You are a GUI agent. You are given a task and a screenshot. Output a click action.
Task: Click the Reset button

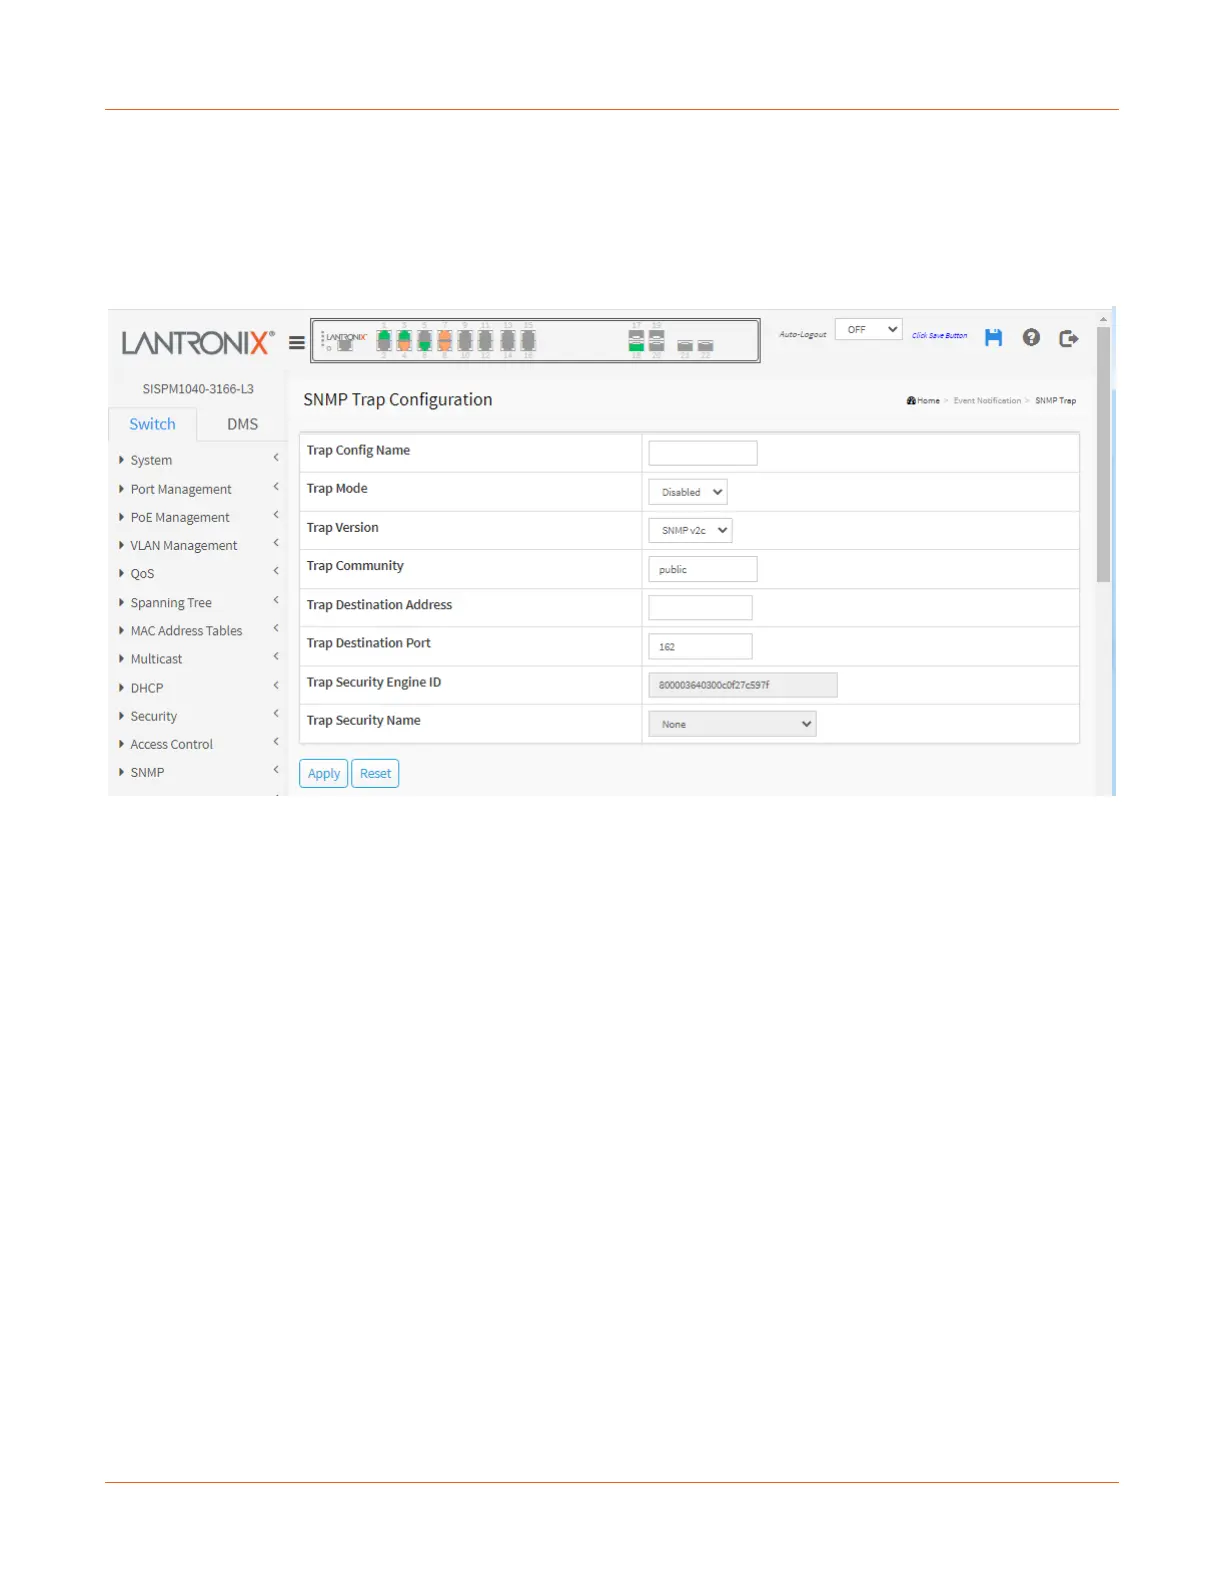tap(375, 774)
